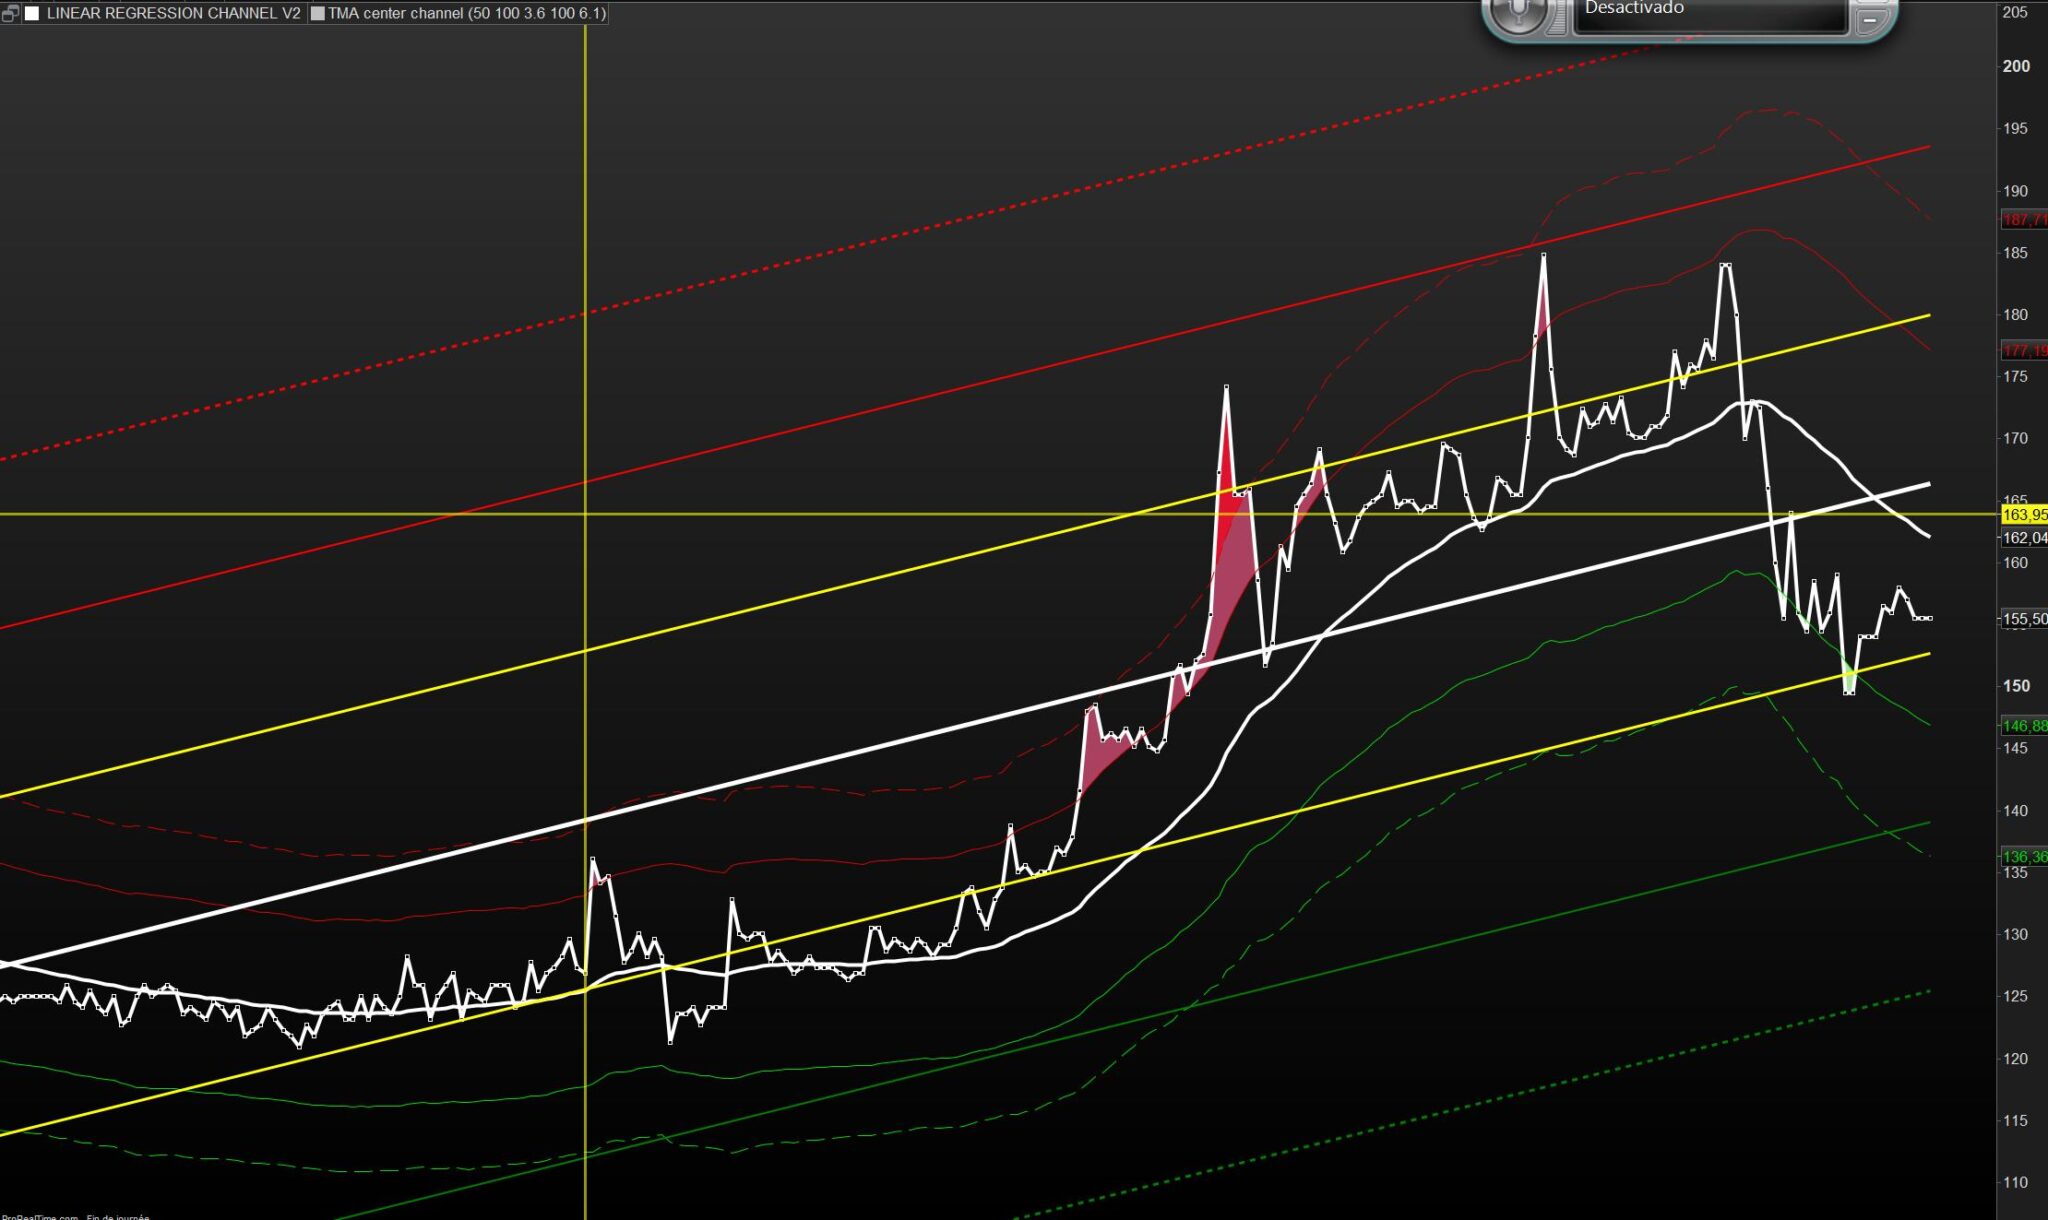This screenshot has height=1220, width=2048.
Task: Click the 200 level on the price scale
Action: tap(2016, 66)
